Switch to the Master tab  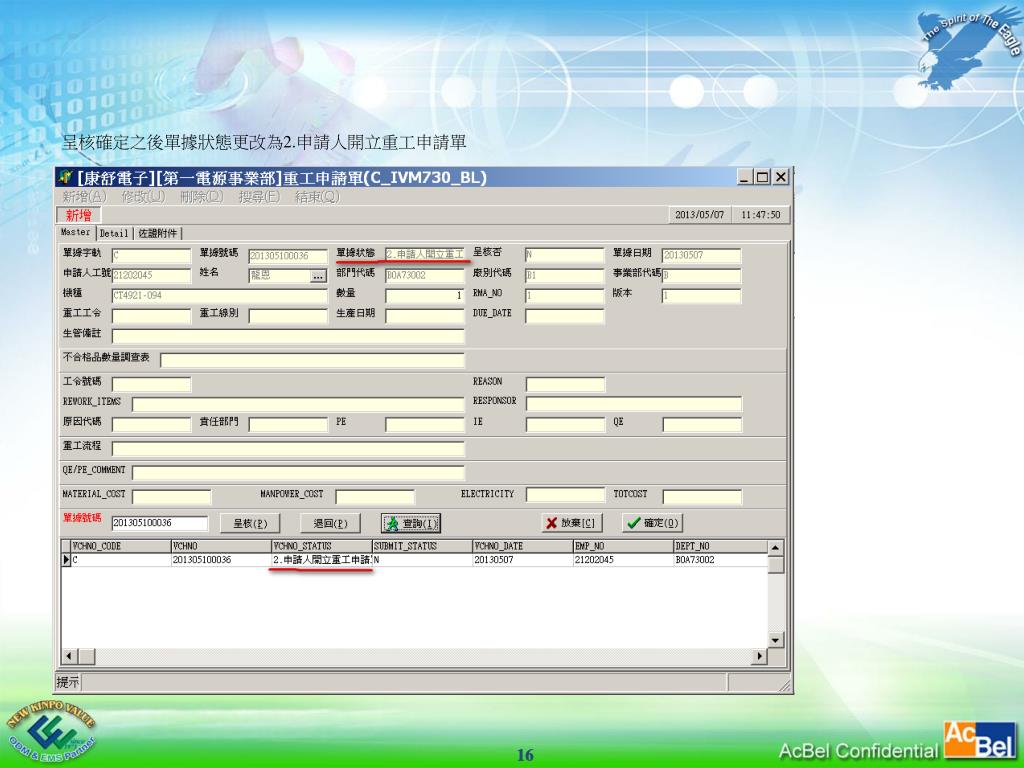pyautogui.click(x=76, y=232)
